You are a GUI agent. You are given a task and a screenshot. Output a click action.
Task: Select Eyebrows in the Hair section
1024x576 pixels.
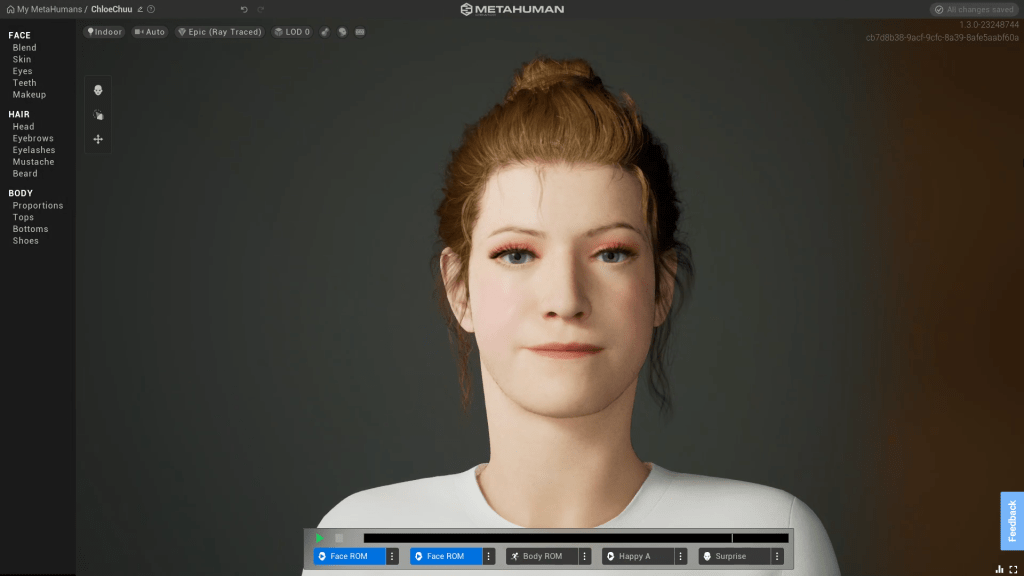click(x=33, y=138)
